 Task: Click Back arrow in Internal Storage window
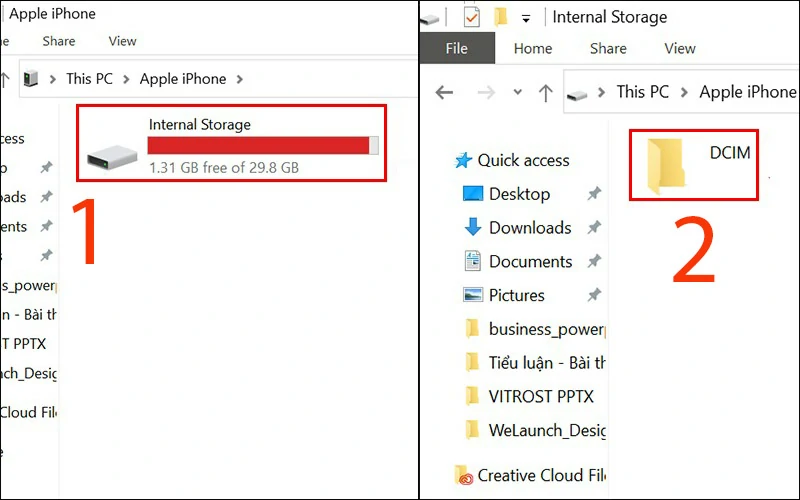click(444, 93)
